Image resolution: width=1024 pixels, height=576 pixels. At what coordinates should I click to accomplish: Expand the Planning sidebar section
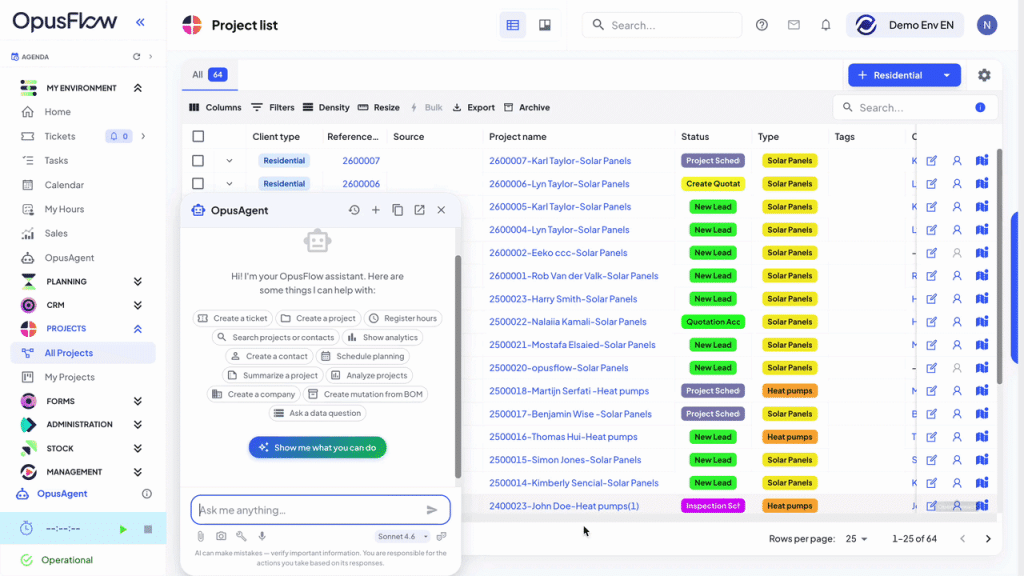pyautogui.click(x=138, y=281)
